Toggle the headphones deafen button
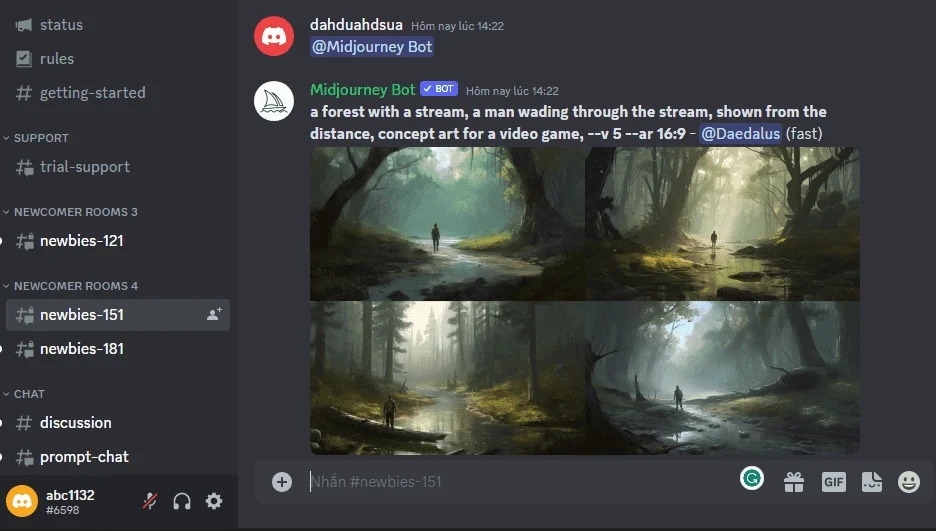The width and height of the screenshot is (936, 531). [182, 501]
